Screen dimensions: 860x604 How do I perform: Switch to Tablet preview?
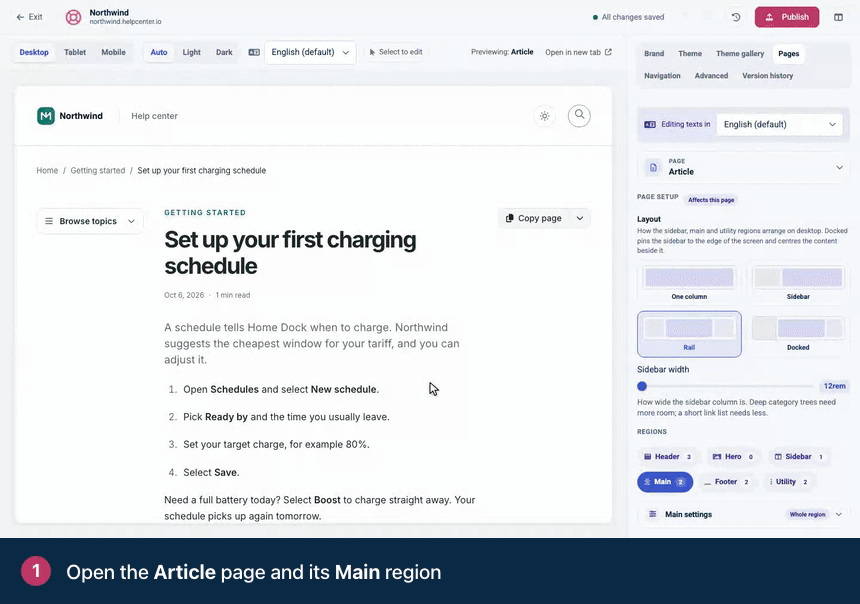pos(75,52)
